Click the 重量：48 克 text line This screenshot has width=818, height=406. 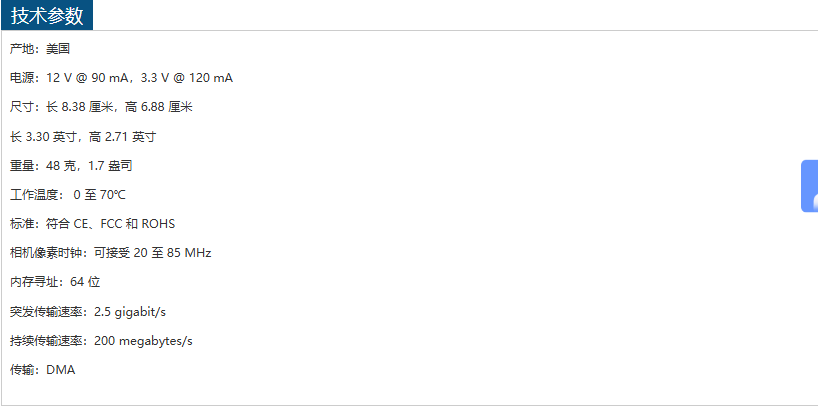(x=71, y=166)
